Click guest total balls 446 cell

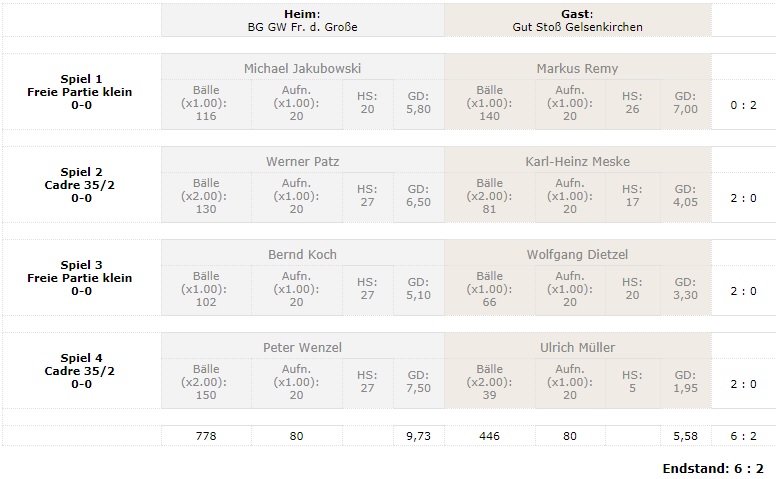(489, 436)
